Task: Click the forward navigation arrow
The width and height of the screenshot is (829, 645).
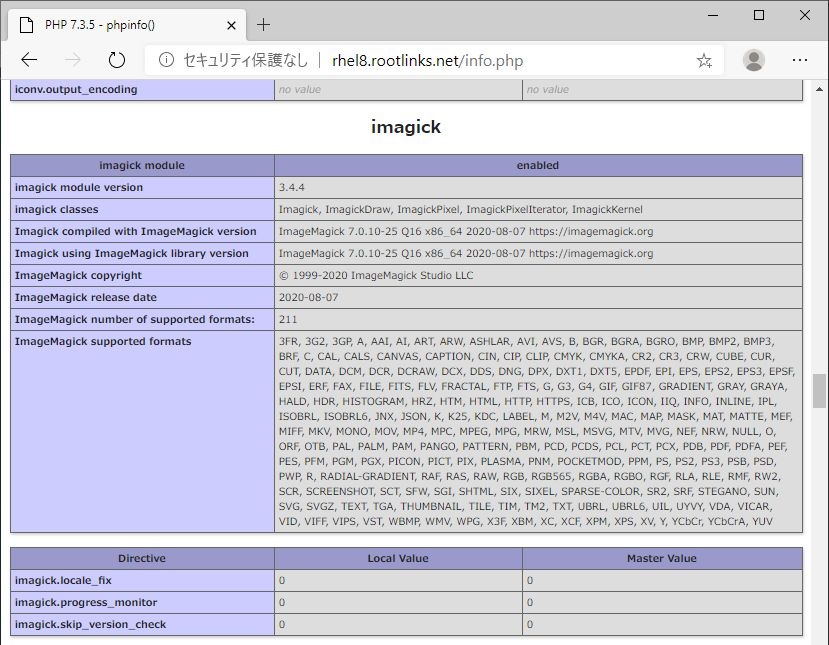Action: (x=72, y=60)
